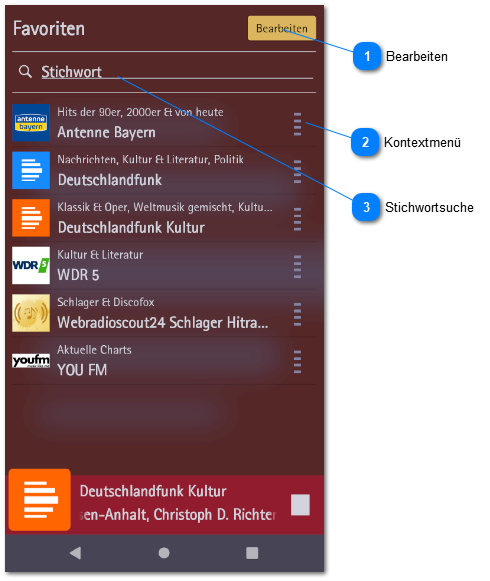490x581 pixels.
Task: Click the Favoriten heading
Action: pyautogui.click(x=49, y=29)
